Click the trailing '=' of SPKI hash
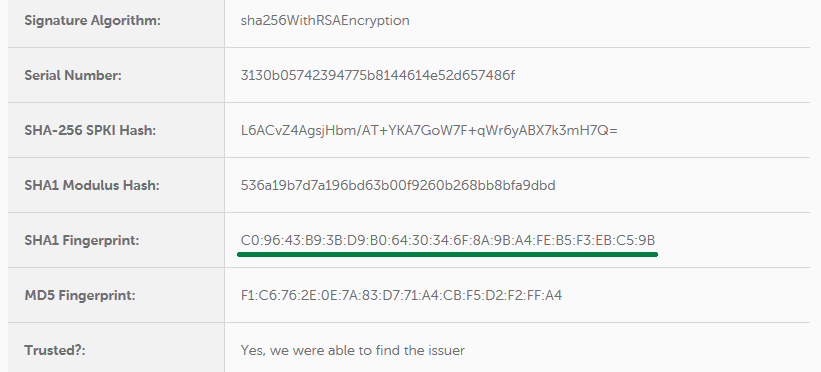The height and width of the screenshot is (372, 821). [x=614, y=130]
